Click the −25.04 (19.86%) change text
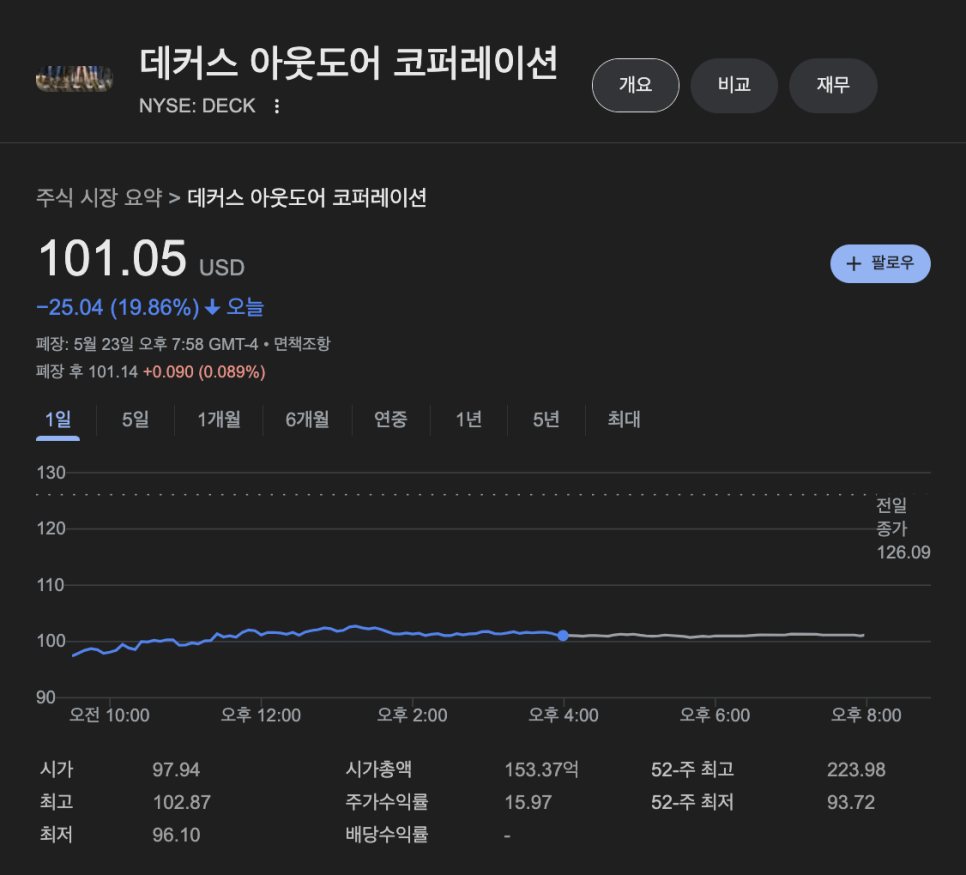Image resolution: width=966 pixels, height=875 pixels. (118, 307)
